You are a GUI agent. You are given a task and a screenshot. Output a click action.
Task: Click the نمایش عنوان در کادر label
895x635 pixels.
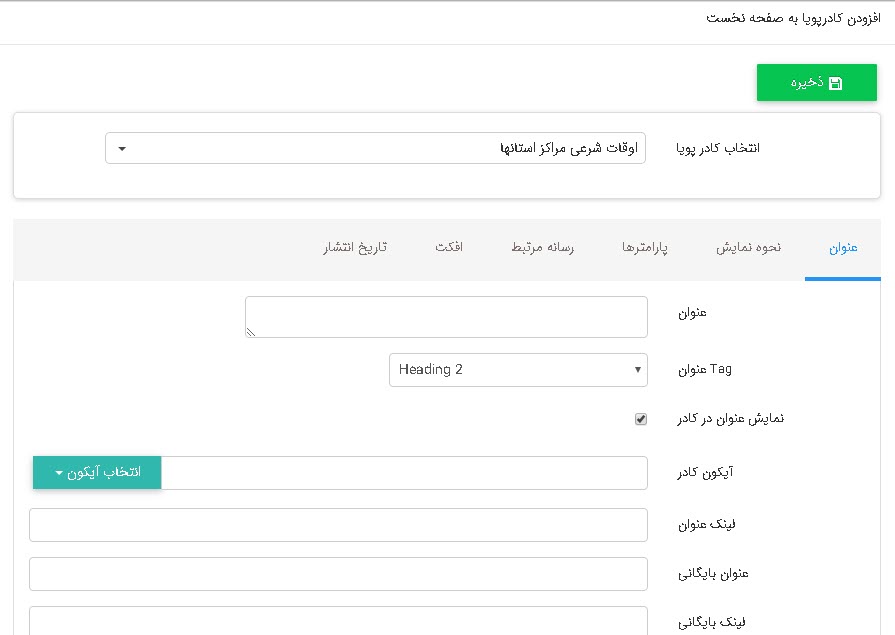[731, 419]
